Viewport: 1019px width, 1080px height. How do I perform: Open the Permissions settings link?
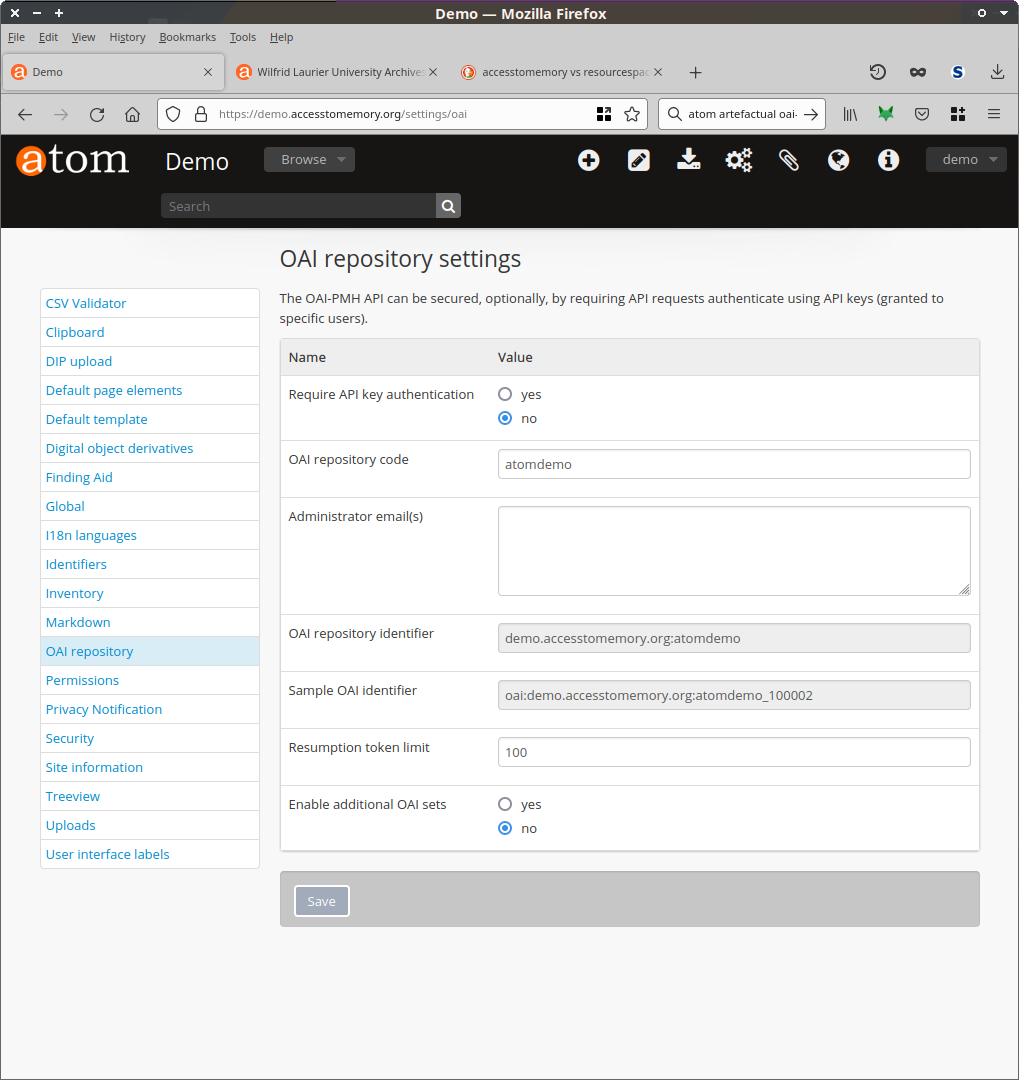82,680
